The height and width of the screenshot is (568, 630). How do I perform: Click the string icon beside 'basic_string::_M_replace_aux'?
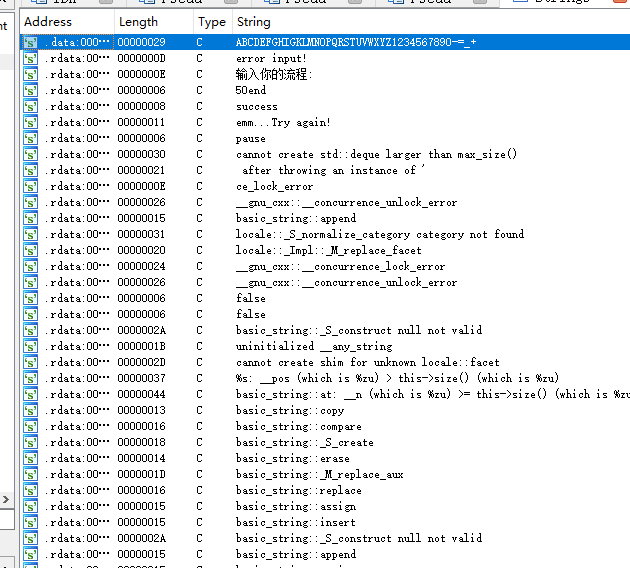coord(31,474)
